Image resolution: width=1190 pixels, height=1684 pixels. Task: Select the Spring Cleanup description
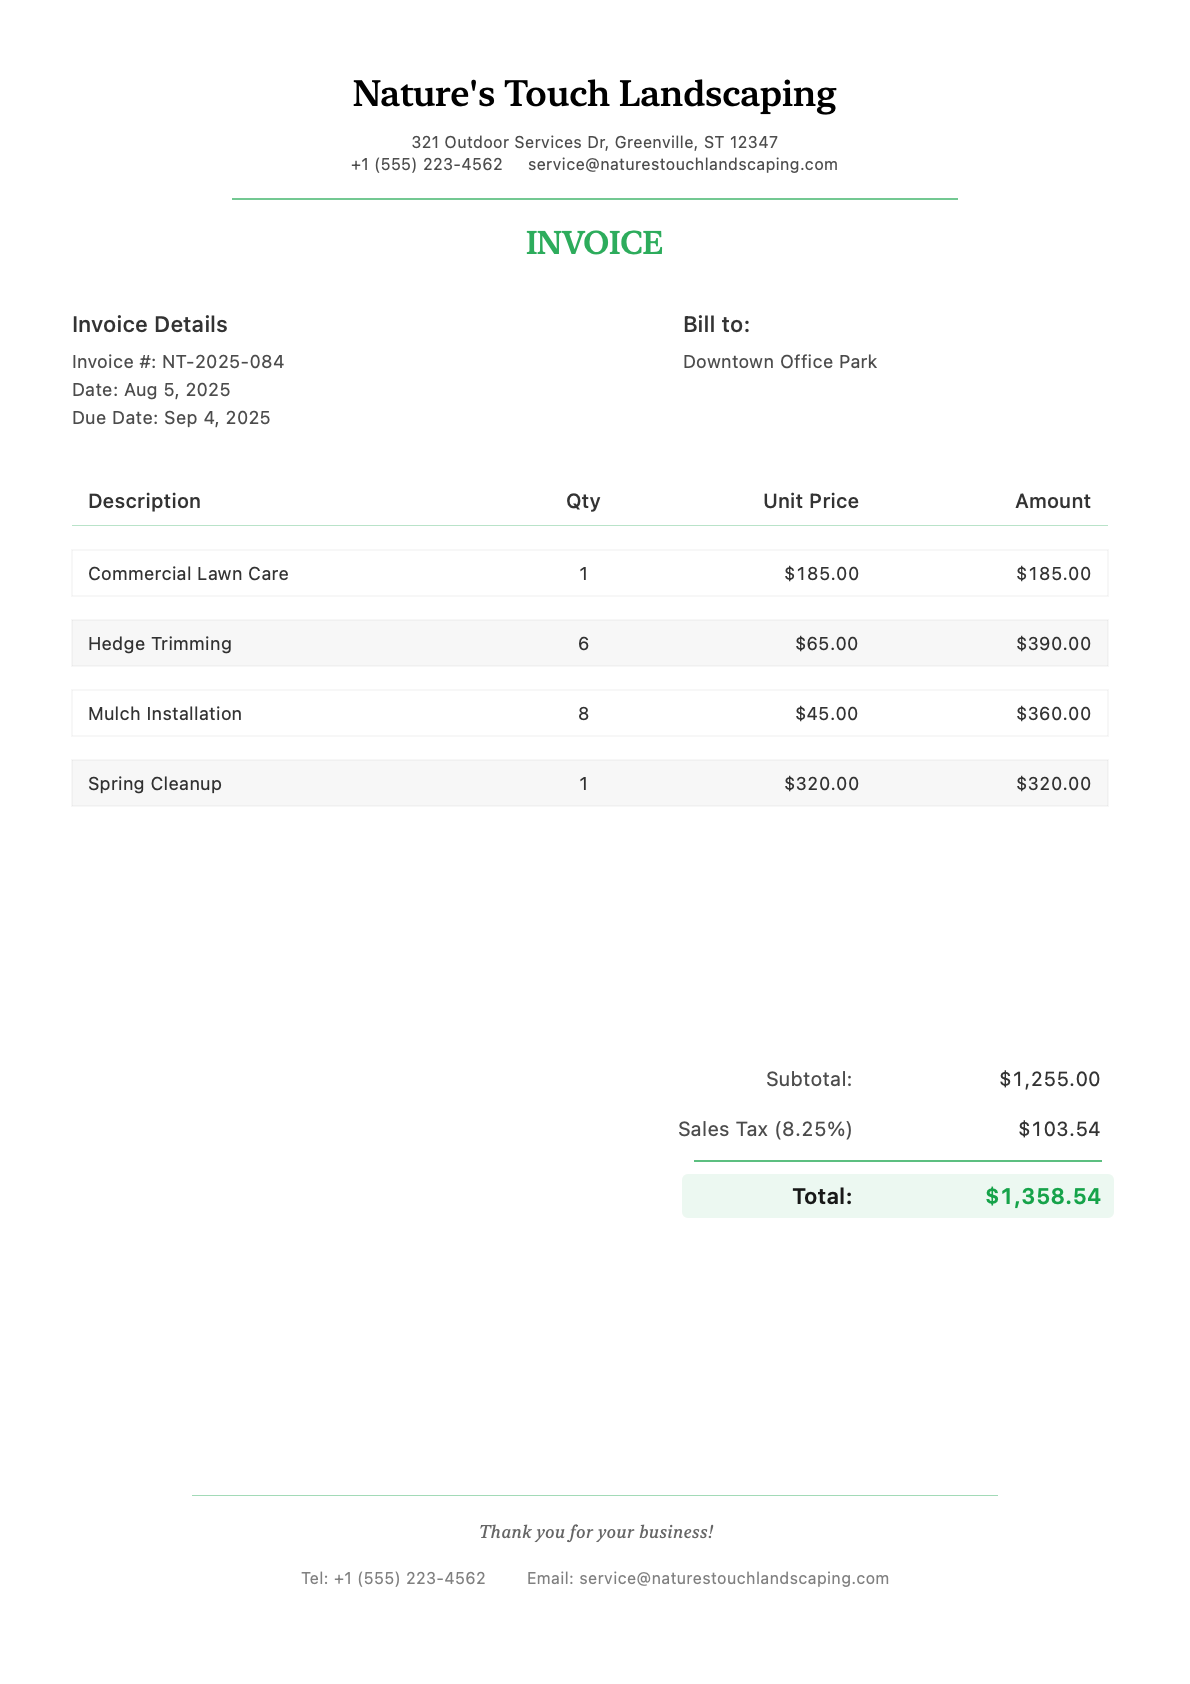155,783
